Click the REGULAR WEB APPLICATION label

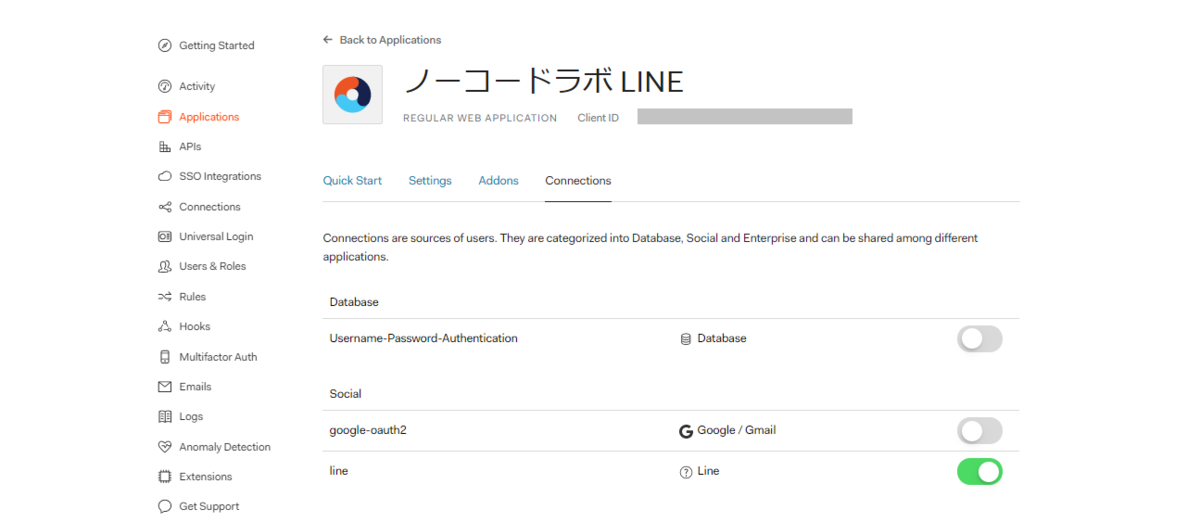[480, 118]
